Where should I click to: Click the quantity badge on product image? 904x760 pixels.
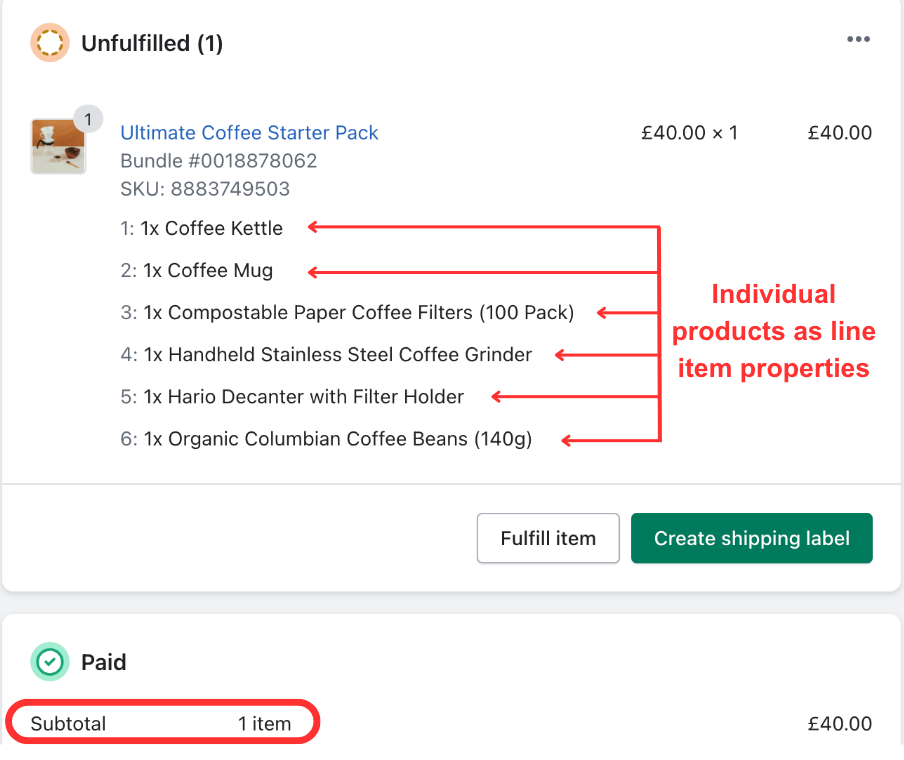[x=88, y=119]
